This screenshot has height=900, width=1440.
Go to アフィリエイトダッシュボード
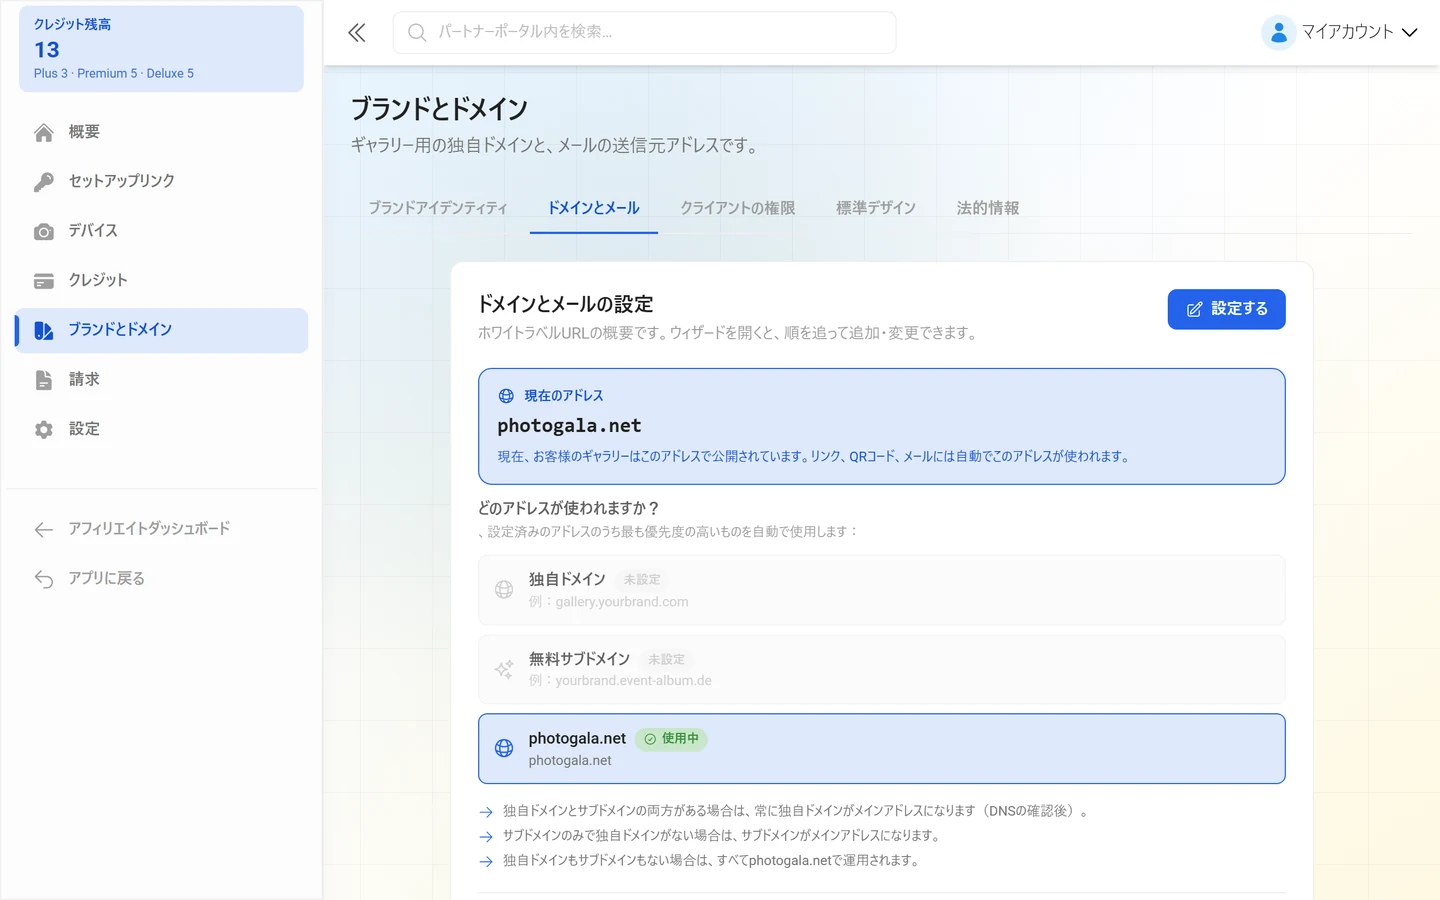[161, 529]
